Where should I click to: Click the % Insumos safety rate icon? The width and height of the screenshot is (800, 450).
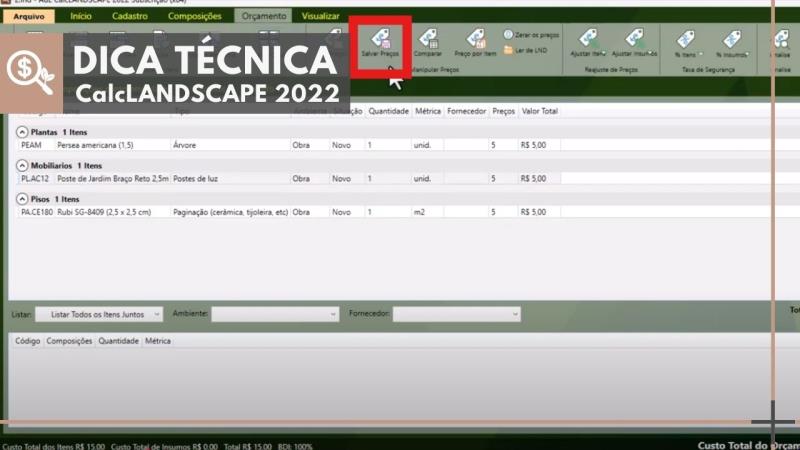pyautogui.click(x=732, y=43)
